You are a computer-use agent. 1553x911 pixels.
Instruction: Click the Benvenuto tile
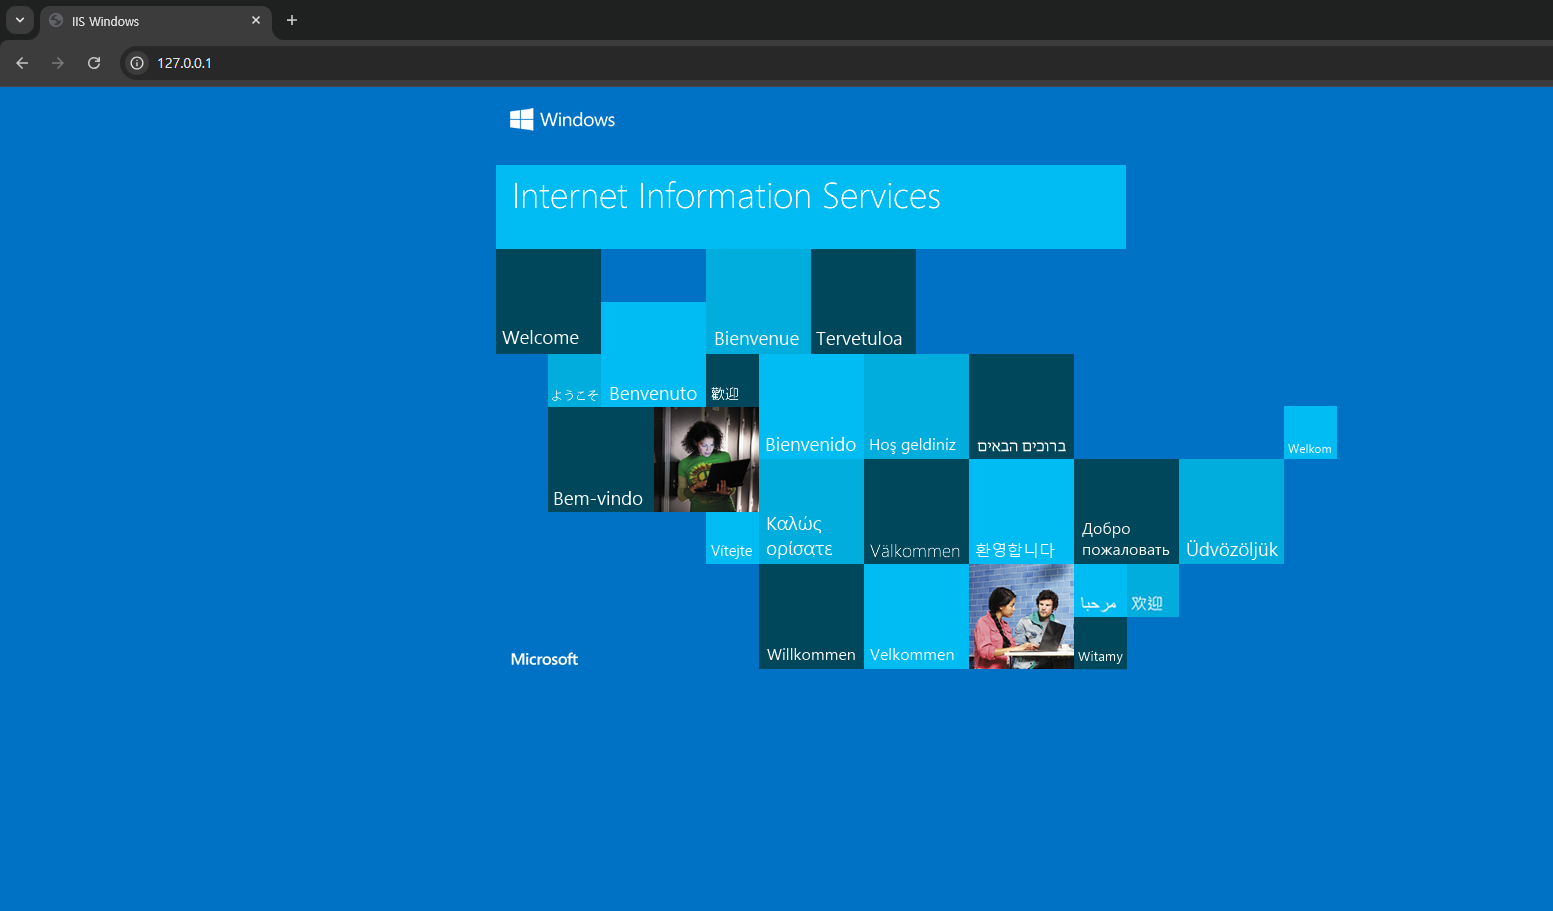653,354
